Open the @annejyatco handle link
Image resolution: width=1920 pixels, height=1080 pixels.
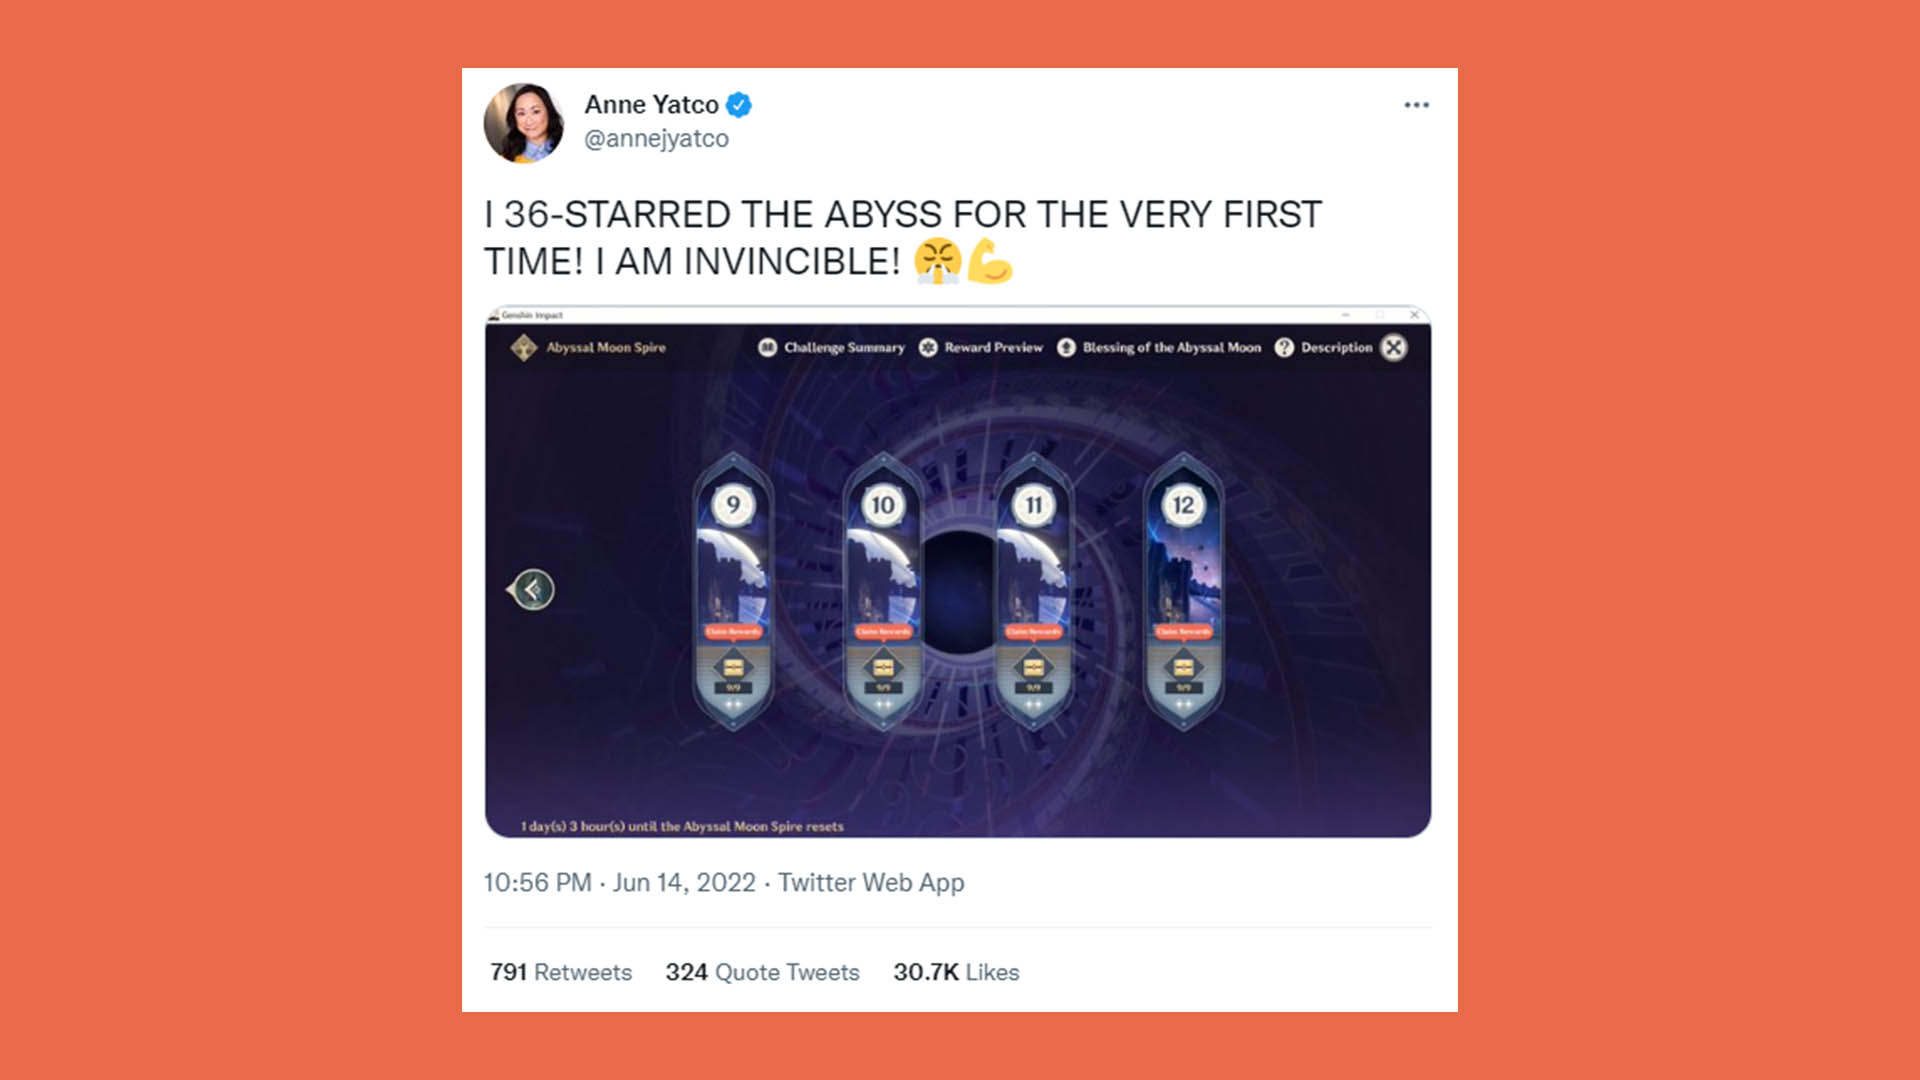pos(656,139)
